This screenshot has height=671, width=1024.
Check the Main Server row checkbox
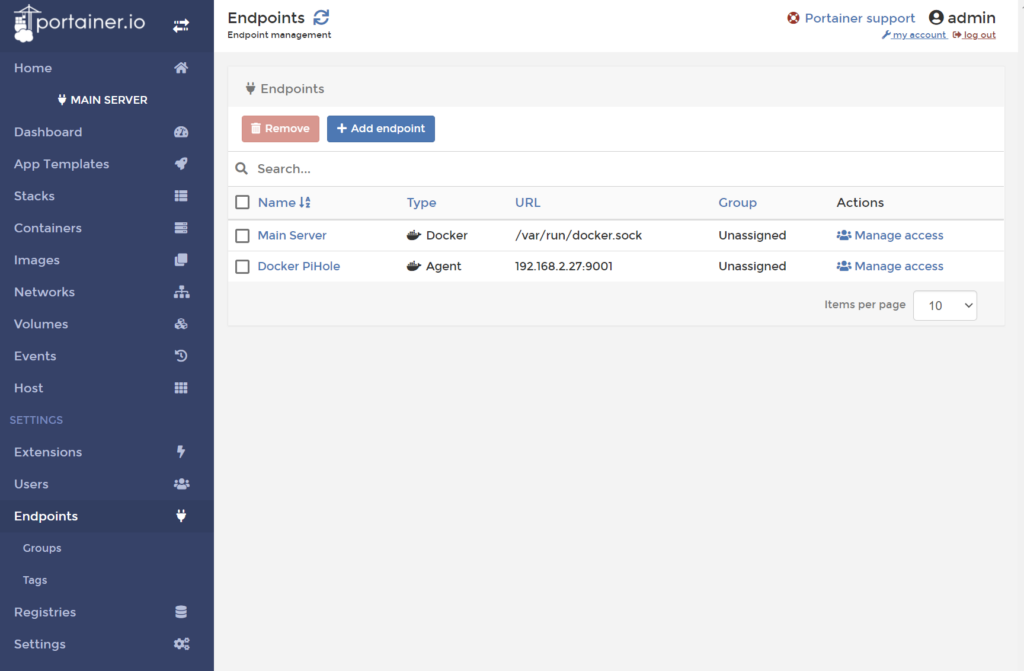(x=242, y=235)
